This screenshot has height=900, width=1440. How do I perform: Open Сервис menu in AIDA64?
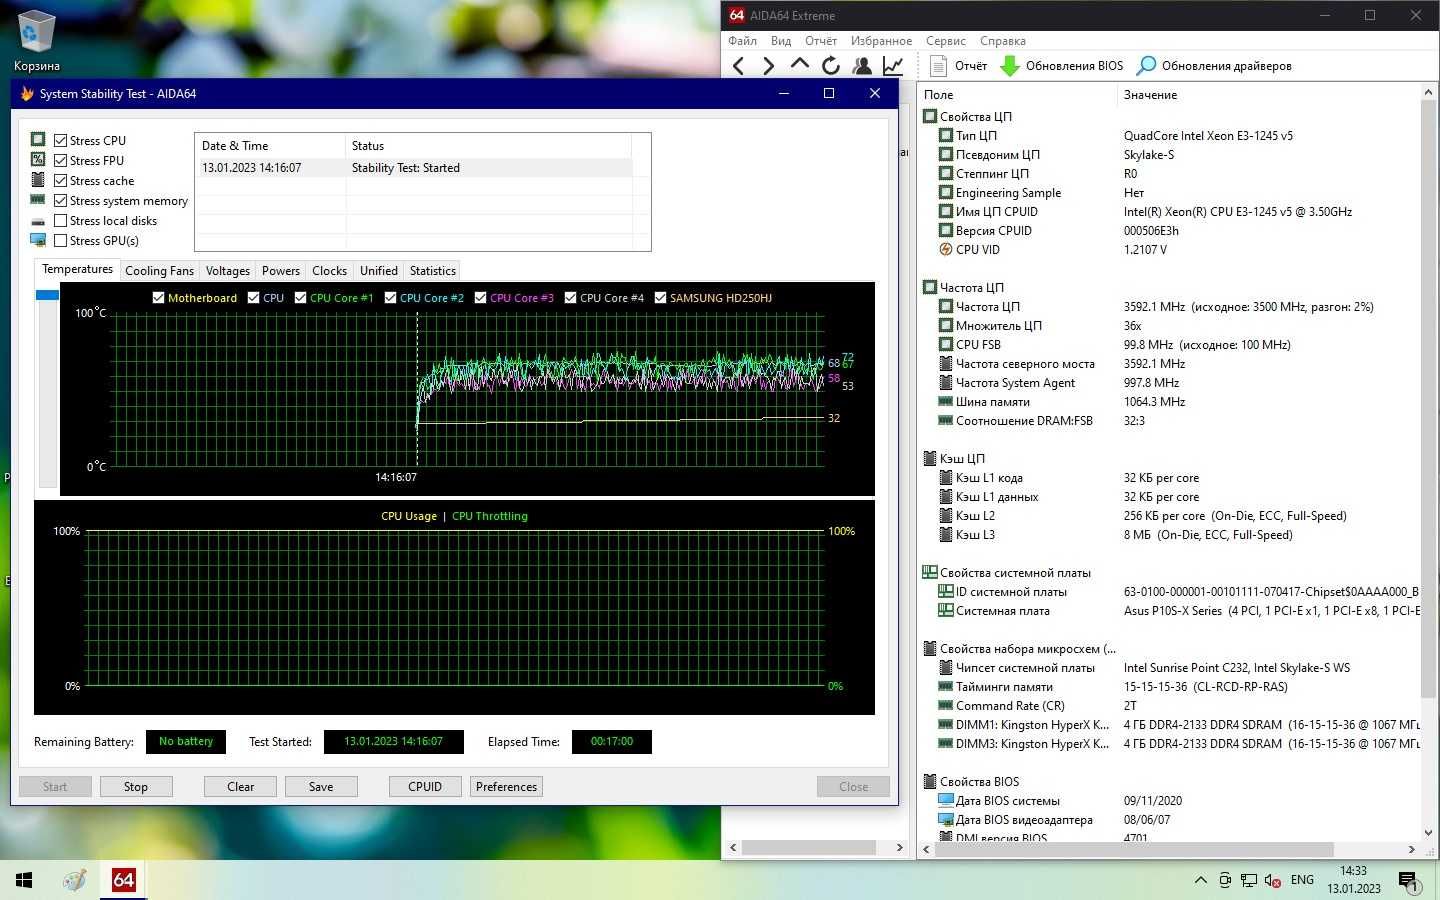945,41
